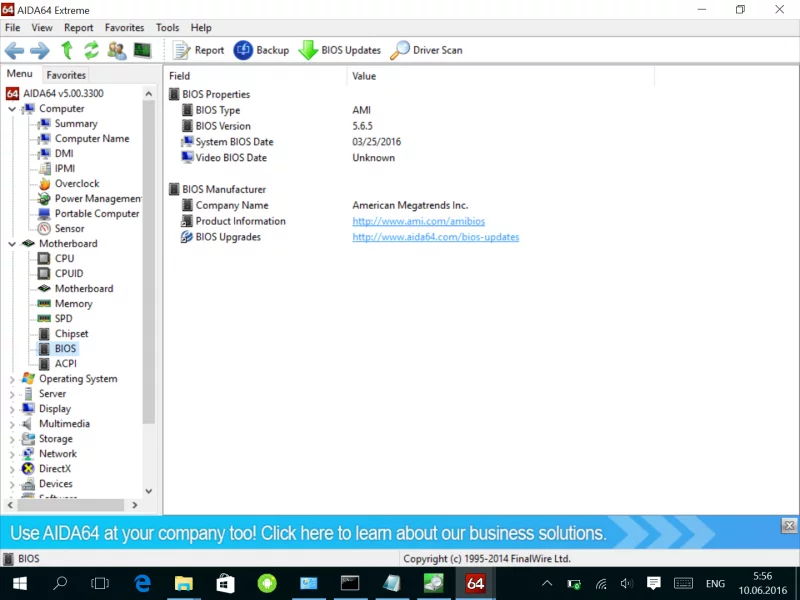Expand the Server node

12,394
